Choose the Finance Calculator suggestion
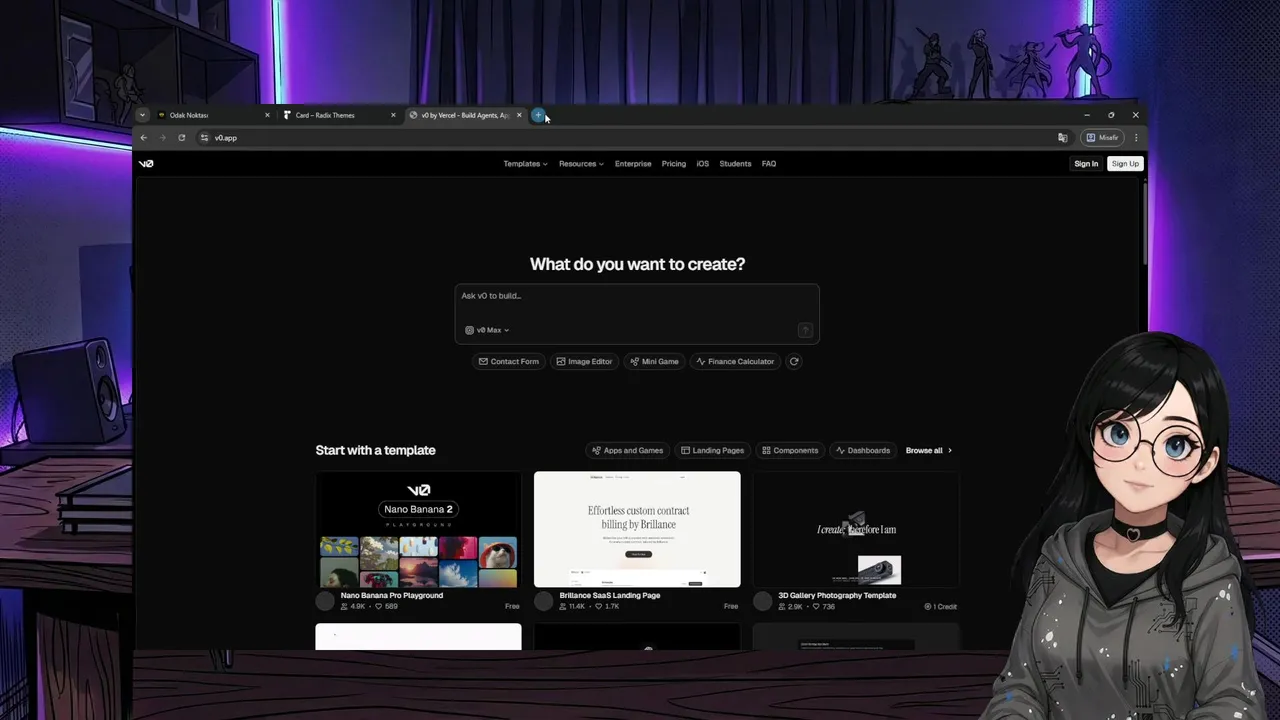This screenshot has height=720, width=1280. point(735,361)
